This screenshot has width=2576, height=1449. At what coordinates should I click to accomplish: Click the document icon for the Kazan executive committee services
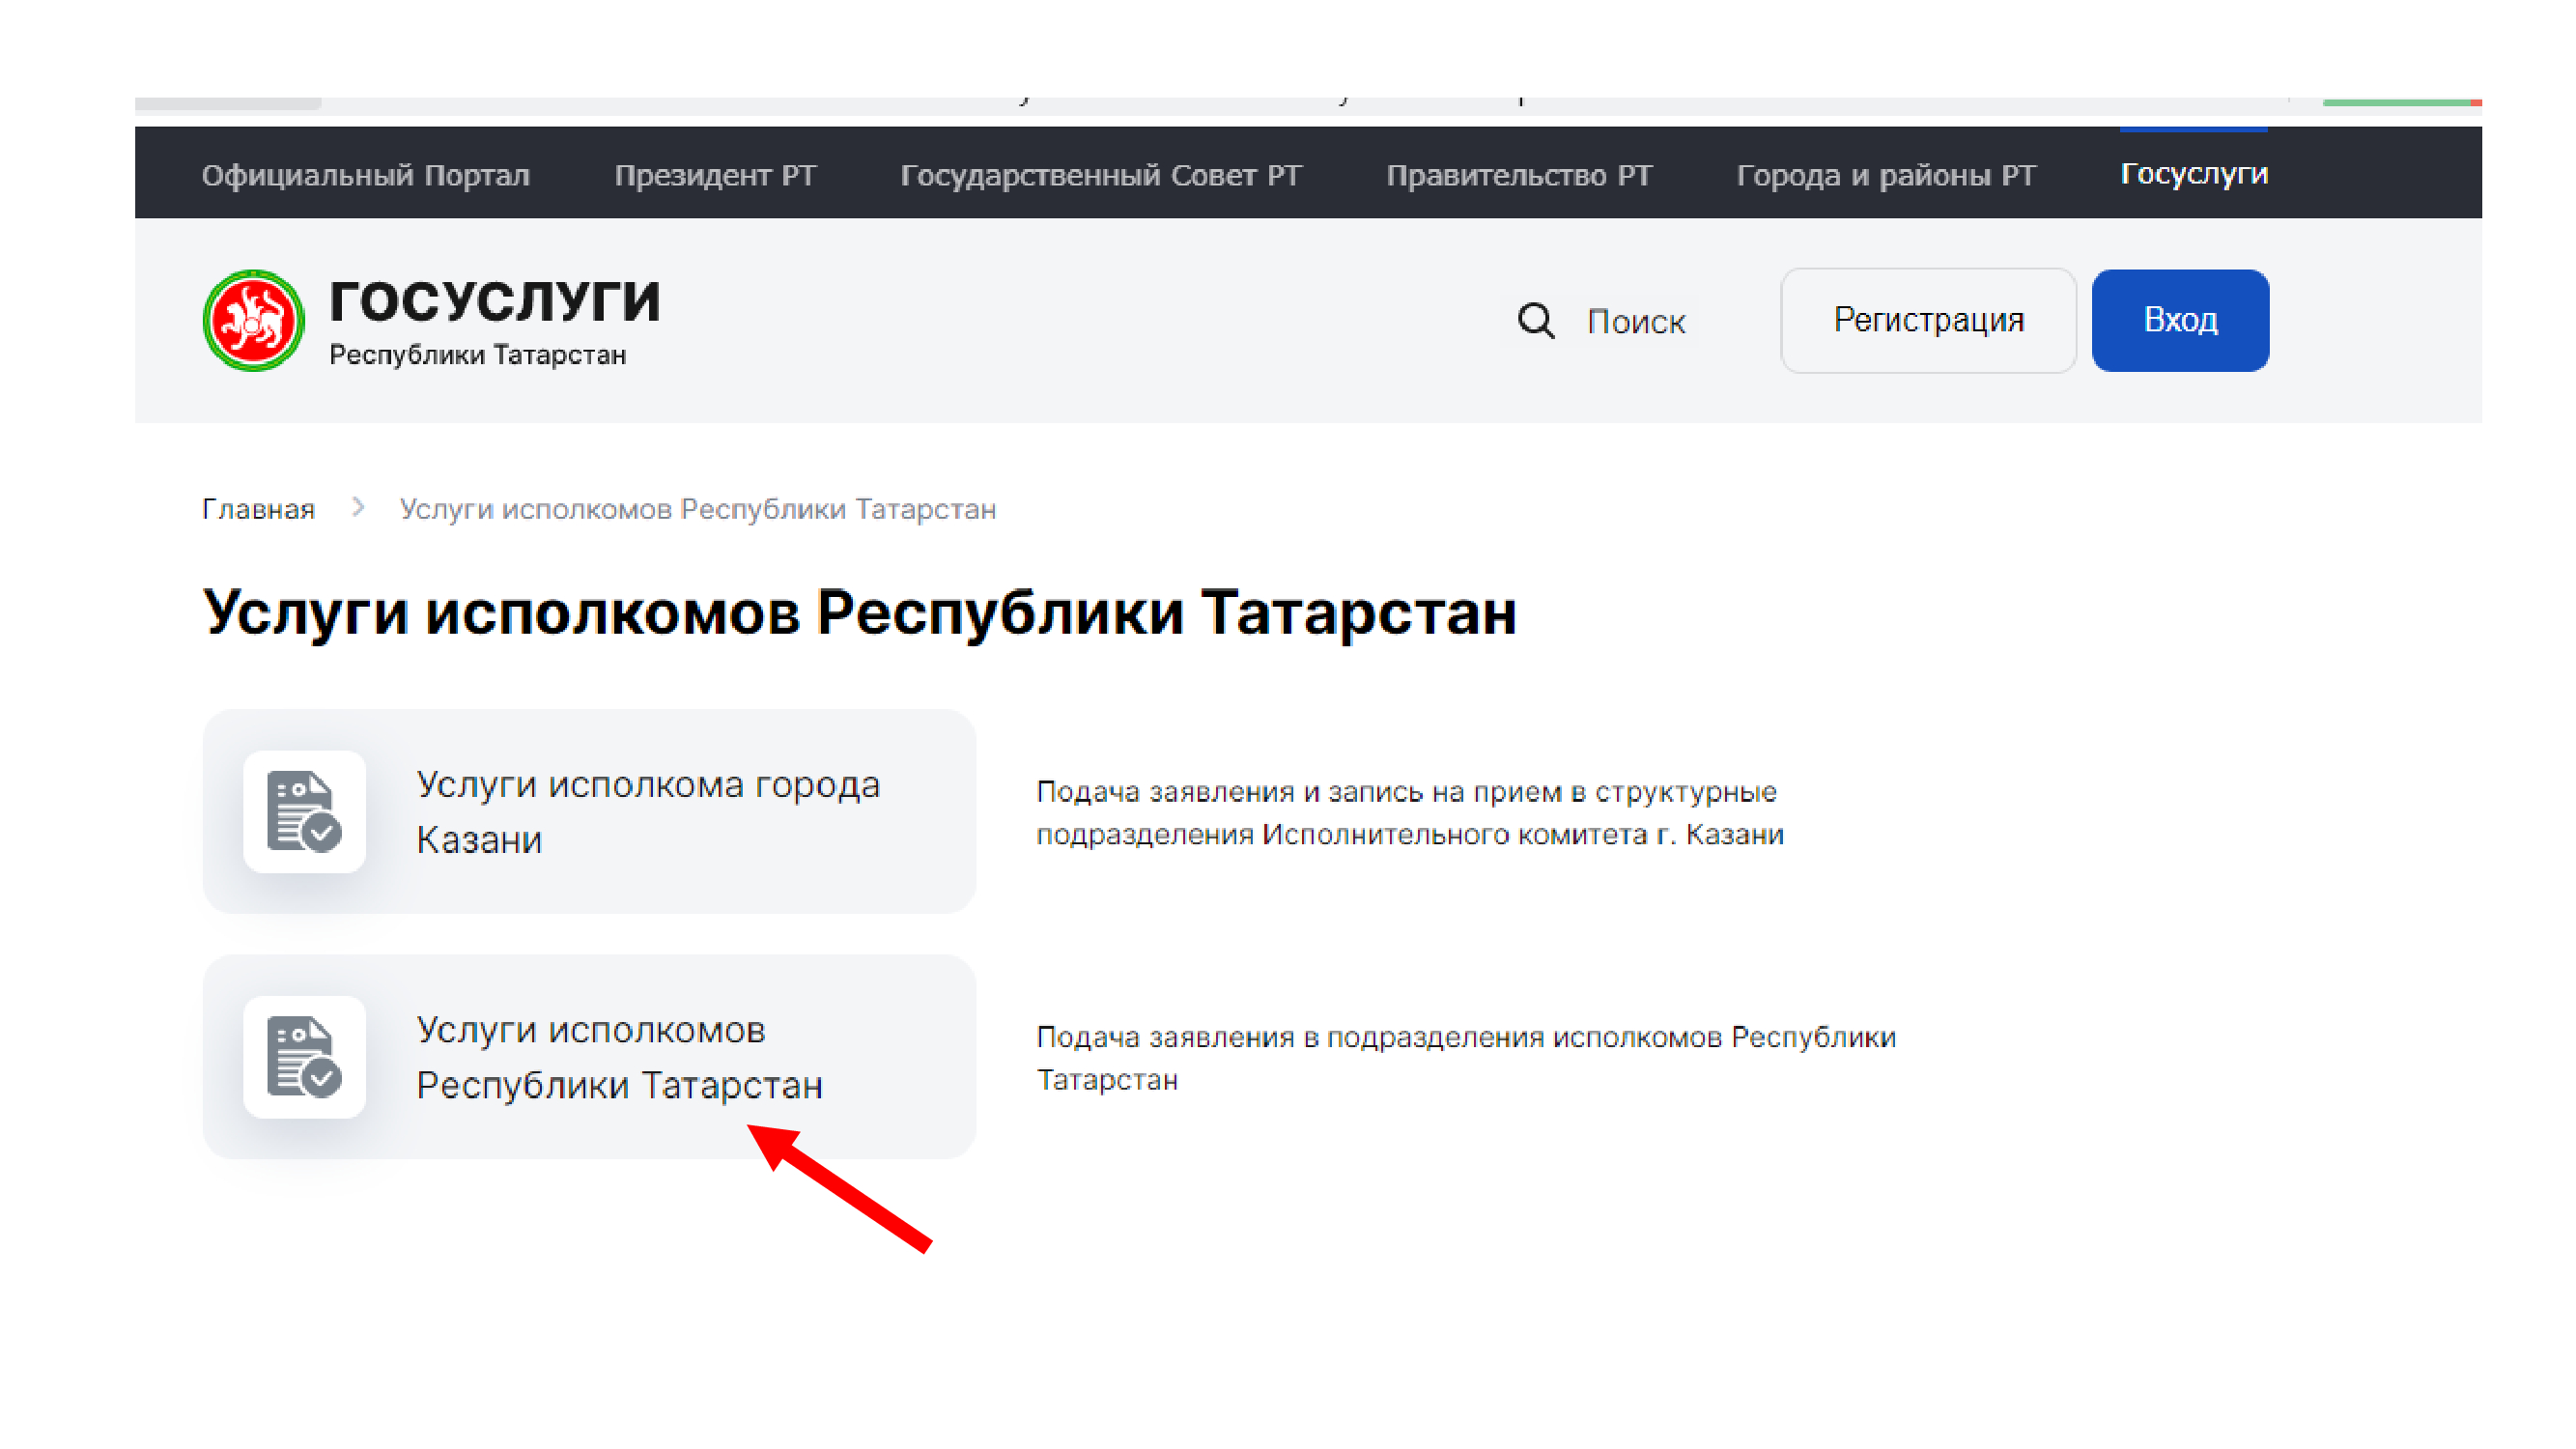coord(304,811)
